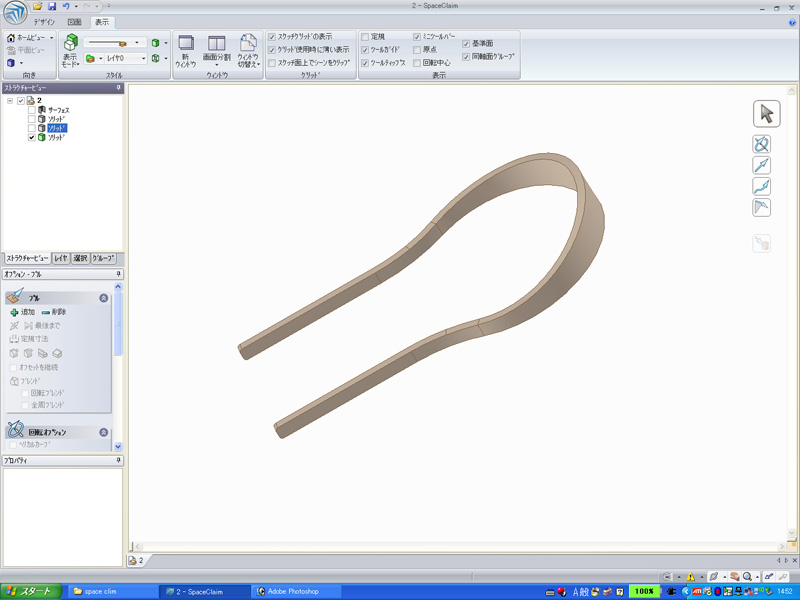This screenshot has height=600, width=800.
Task: Select the arrow cursor tool guide
Action: 766,113
